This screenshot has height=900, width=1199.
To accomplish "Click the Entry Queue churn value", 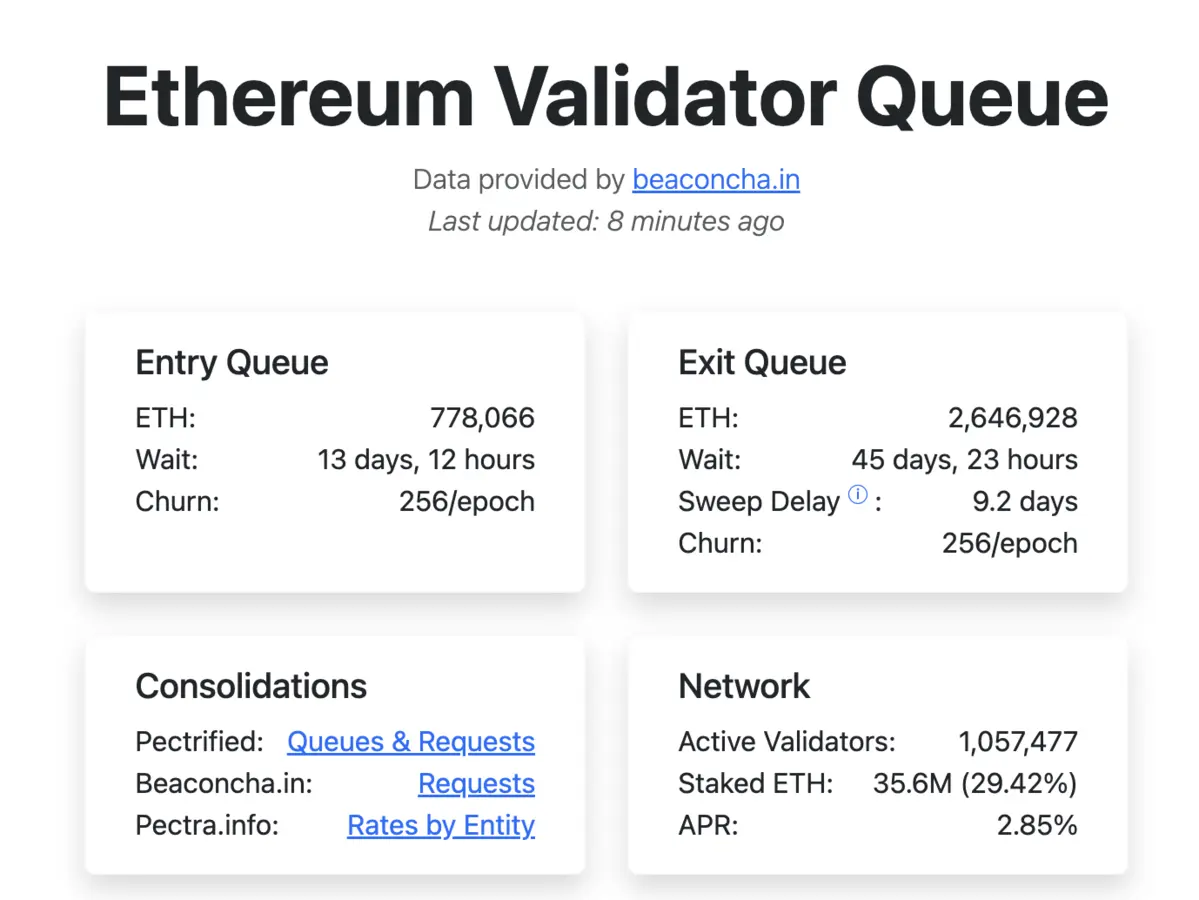I will coord(466,502).
